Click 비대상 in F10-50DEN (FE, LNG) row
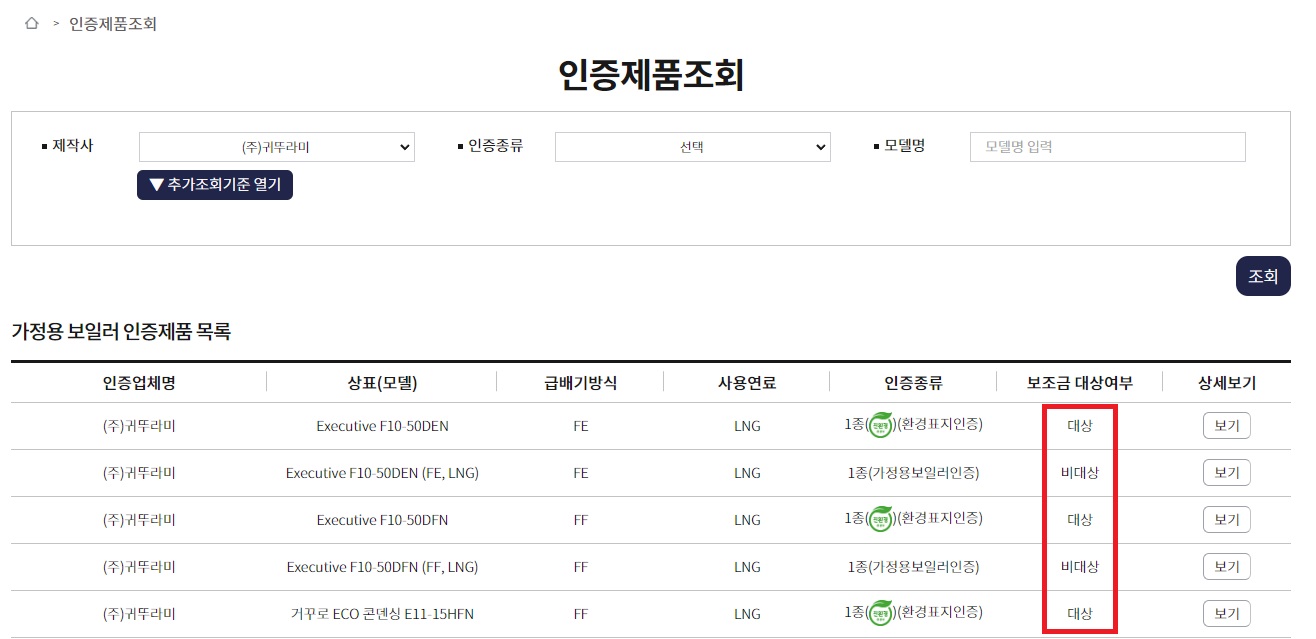 click(x=1080, y=473)
